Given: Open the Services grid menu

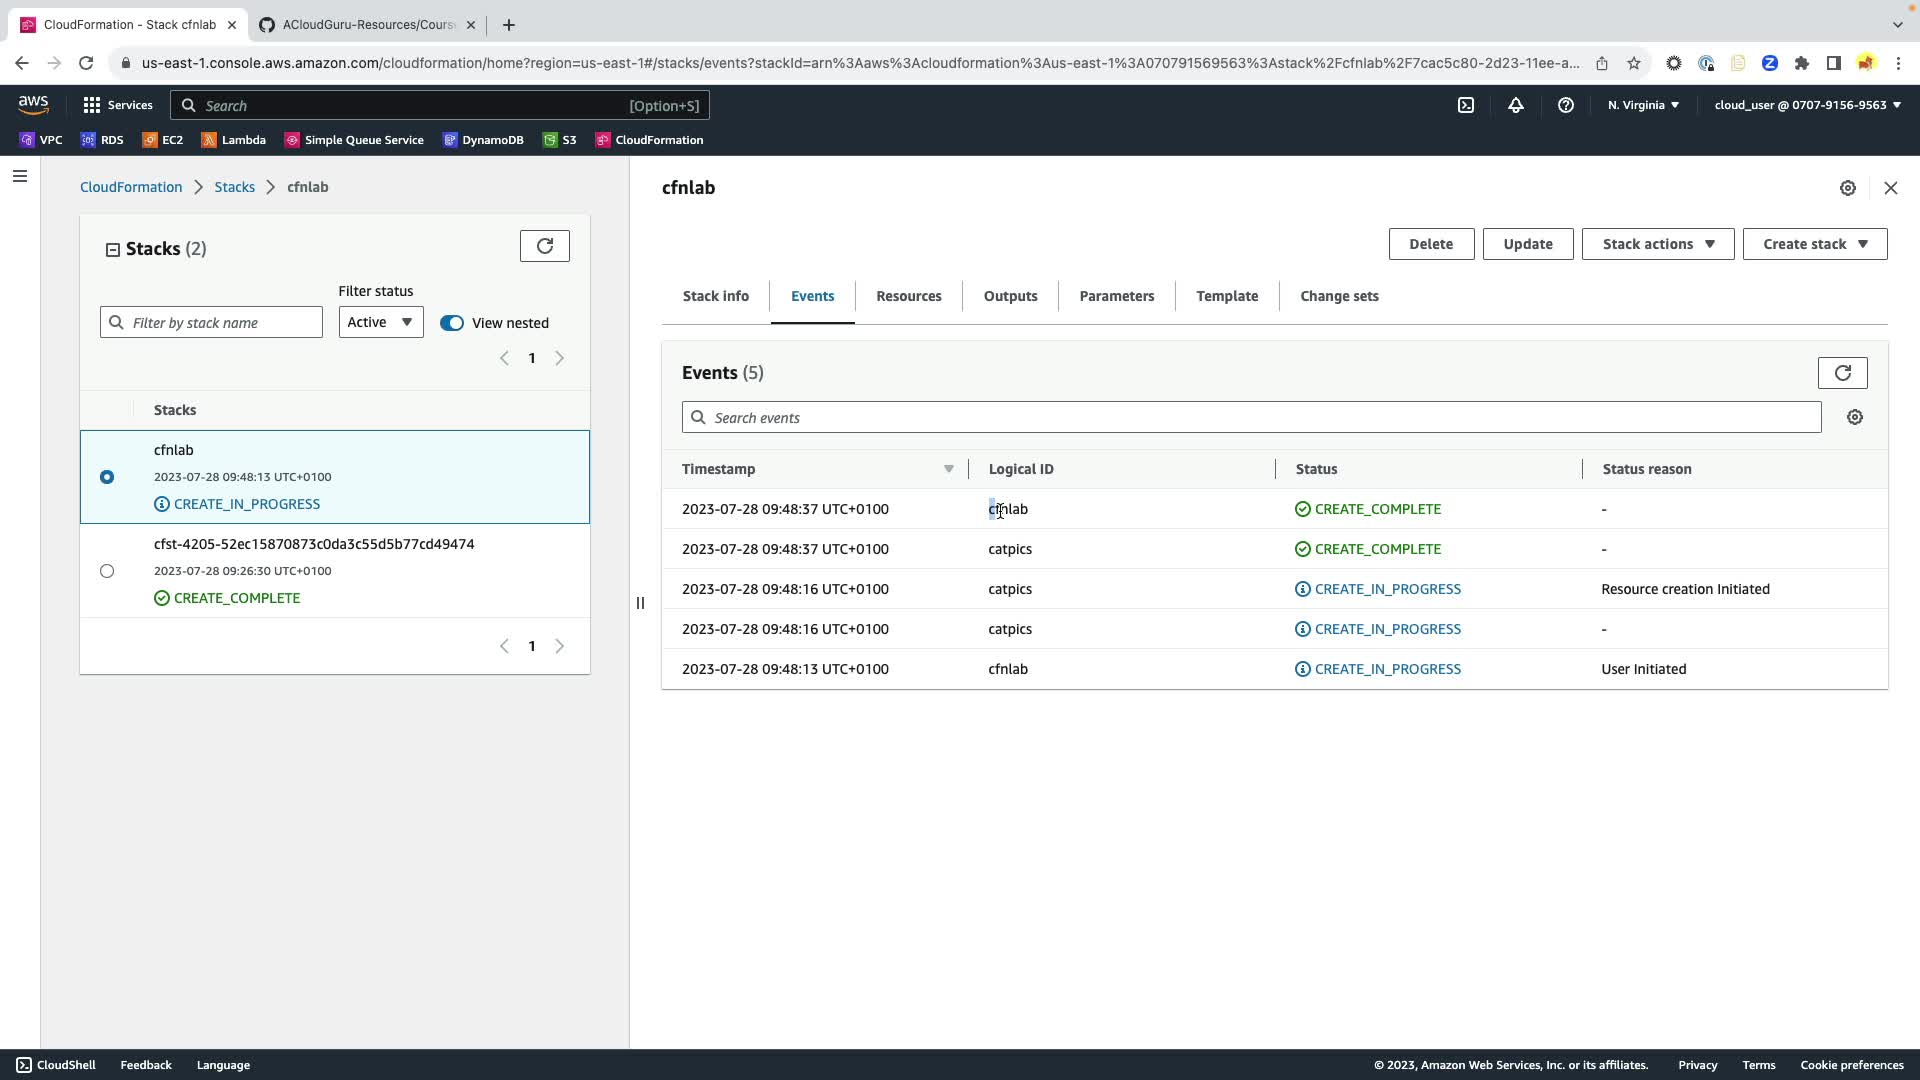Looking at the screenshot, I should (92, 105).
